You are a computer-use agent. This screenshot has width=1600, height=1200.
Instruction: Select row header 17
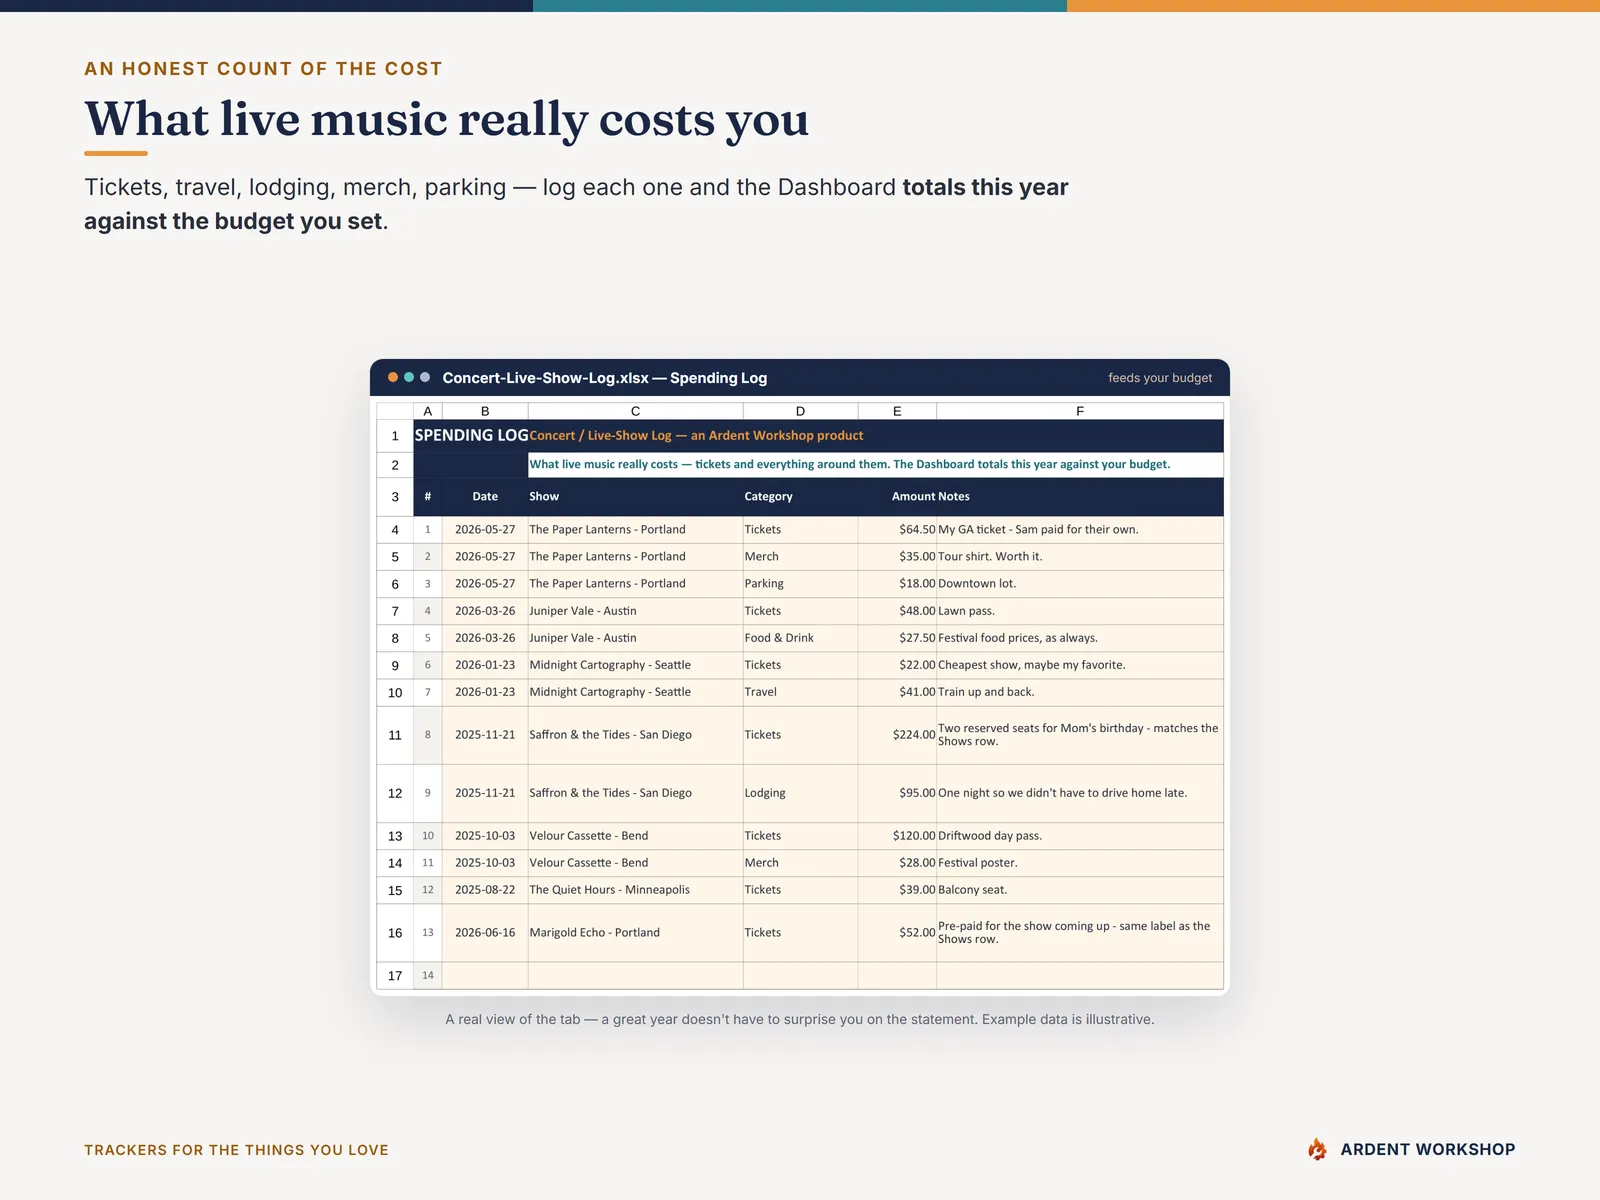click(395, 976)
